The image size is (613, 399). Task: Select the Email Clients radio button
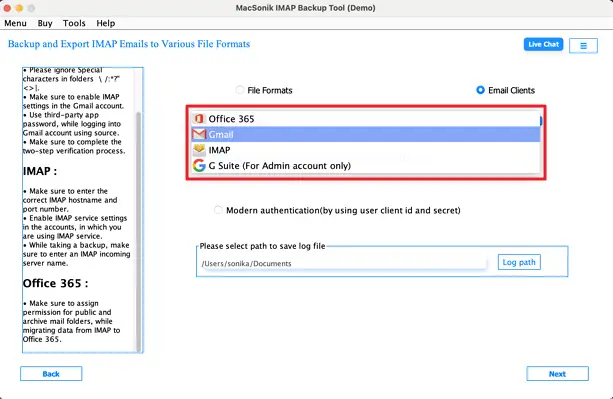480,90
